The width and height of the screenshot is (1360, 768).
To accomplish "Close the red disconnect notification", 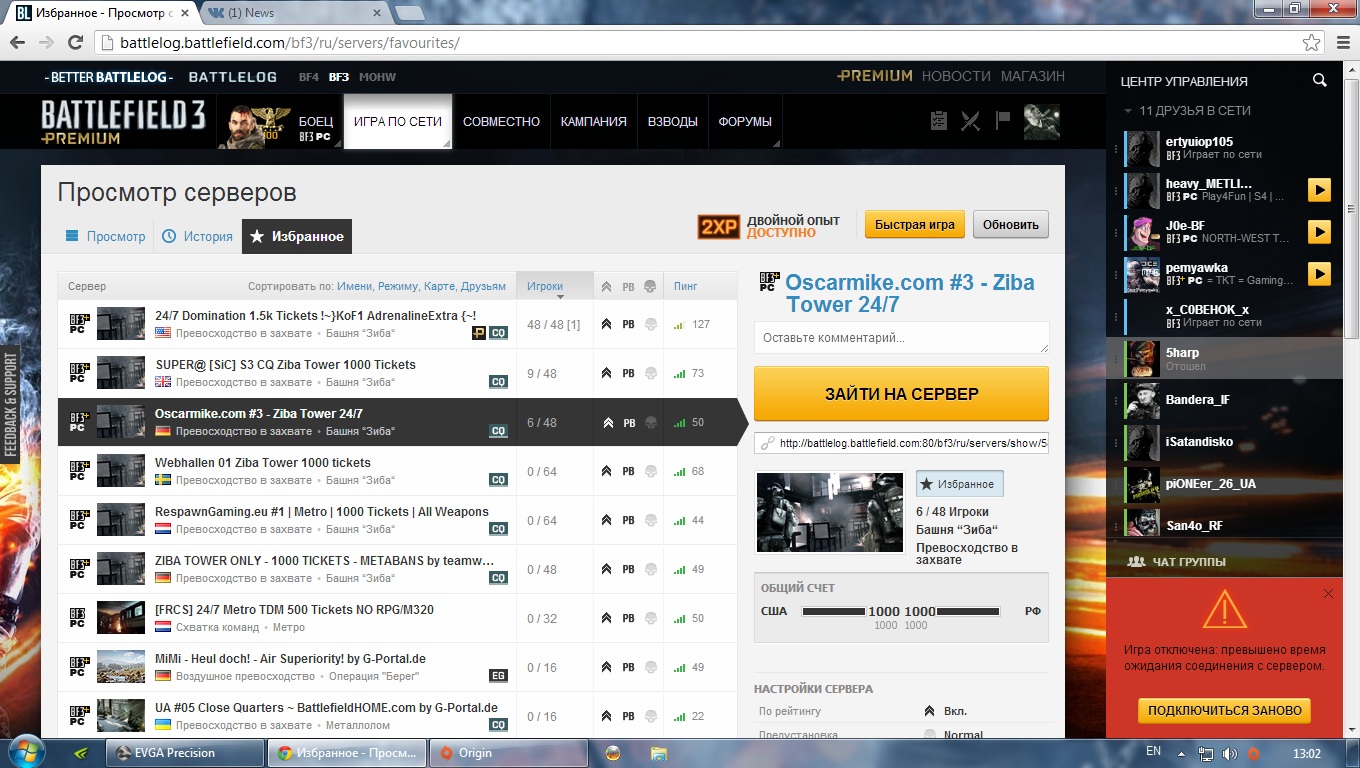I will 1328,593.
